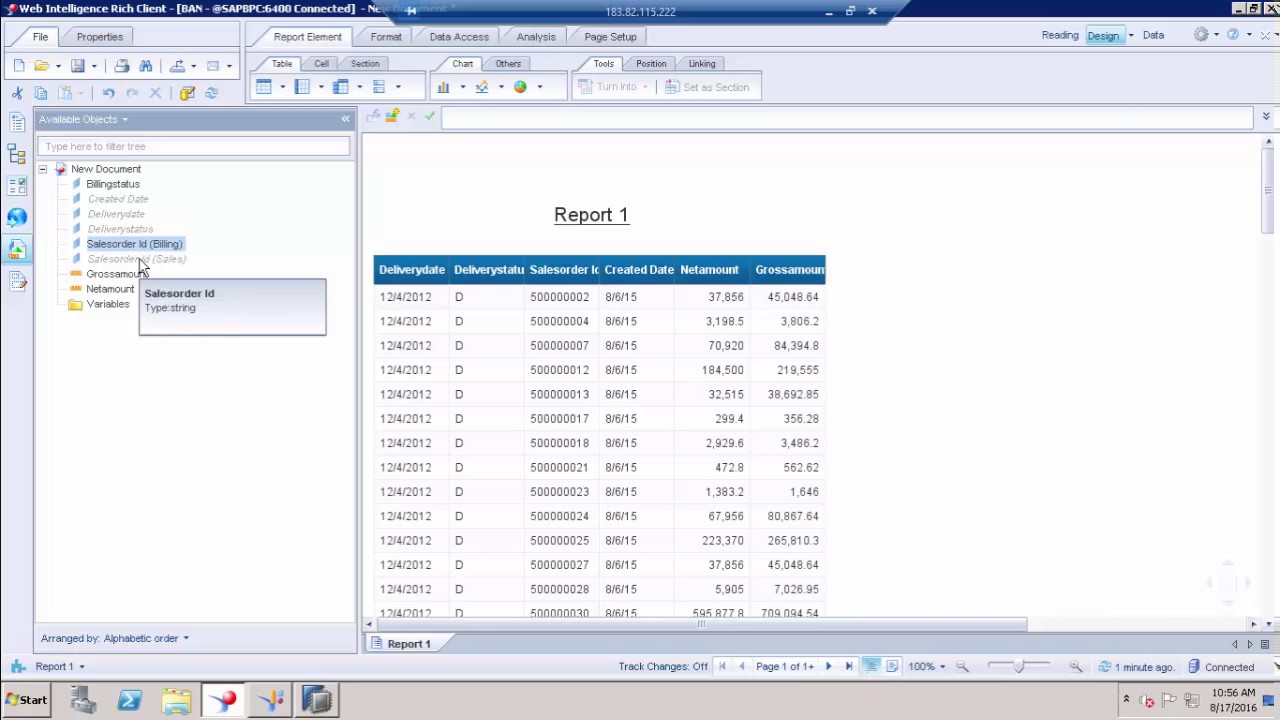The image size is (1280, 720).
Task: Open the folder-open dropdown arrow
Action: 58,66
